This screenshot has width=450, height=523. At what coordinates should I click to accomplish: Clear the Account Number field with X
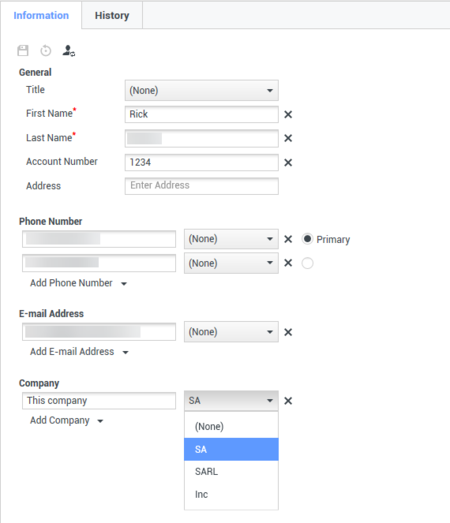click(x=288, y=162)
